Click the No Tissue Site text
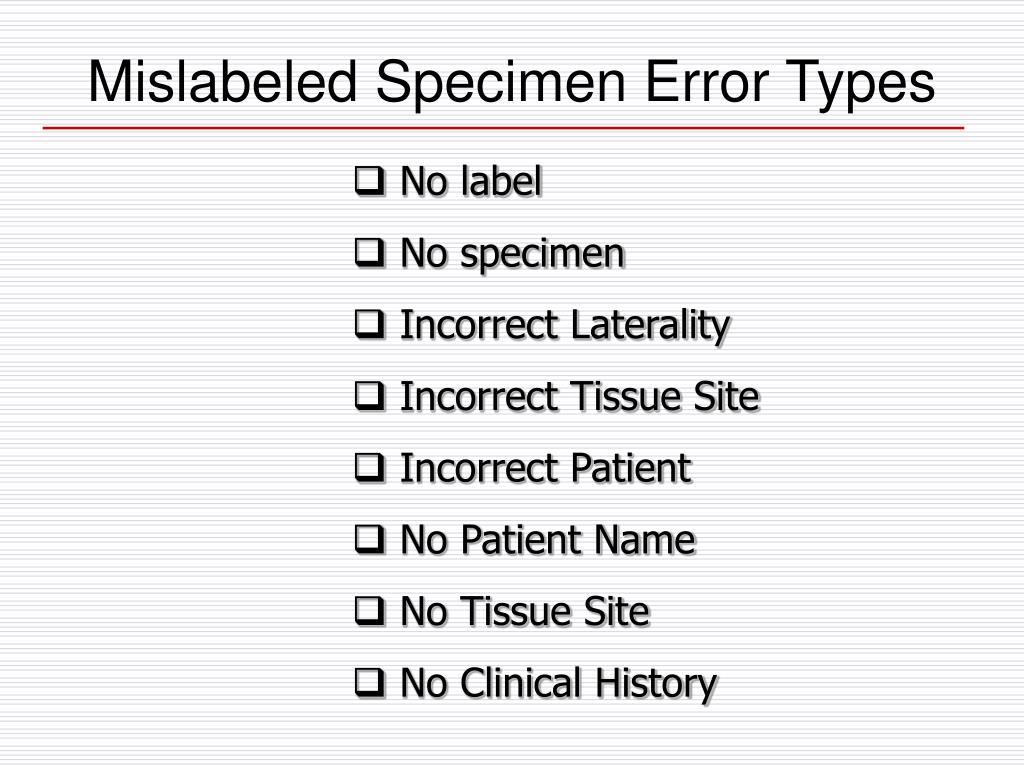Screen dimensions: 1024x768 (x=525, y=612)
